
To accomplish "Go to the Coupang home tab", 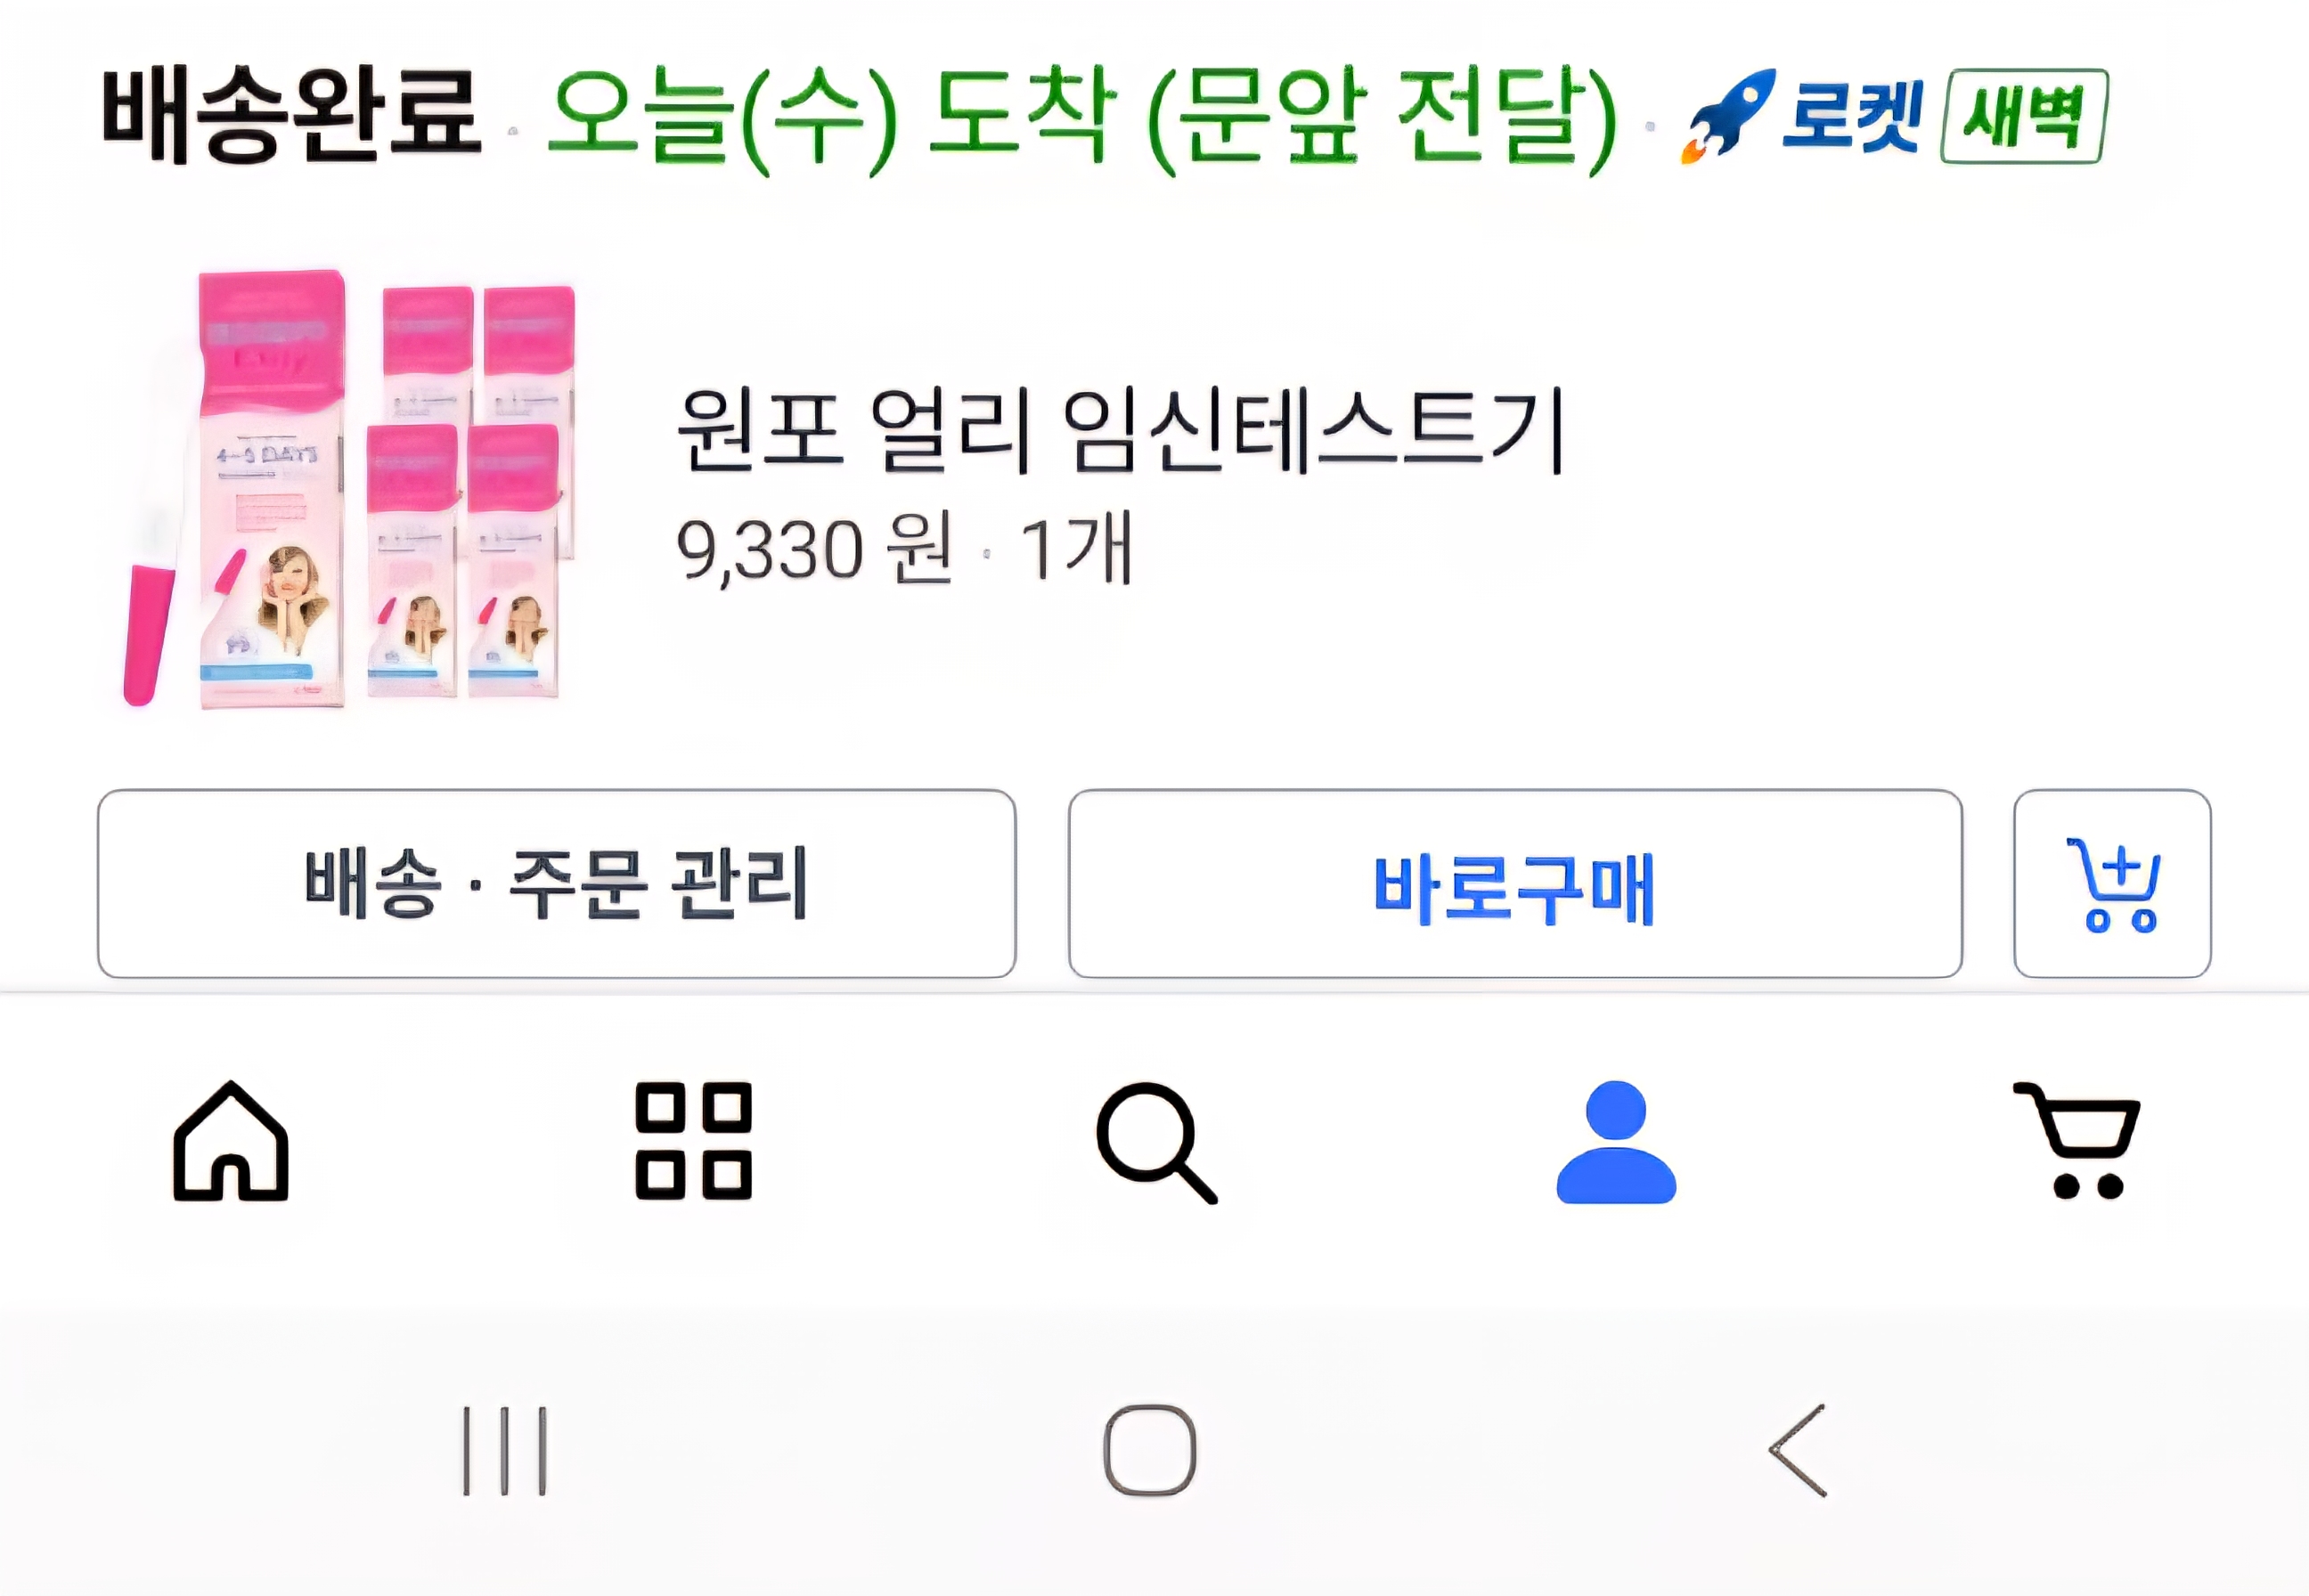I will (x=231, y=1142).
